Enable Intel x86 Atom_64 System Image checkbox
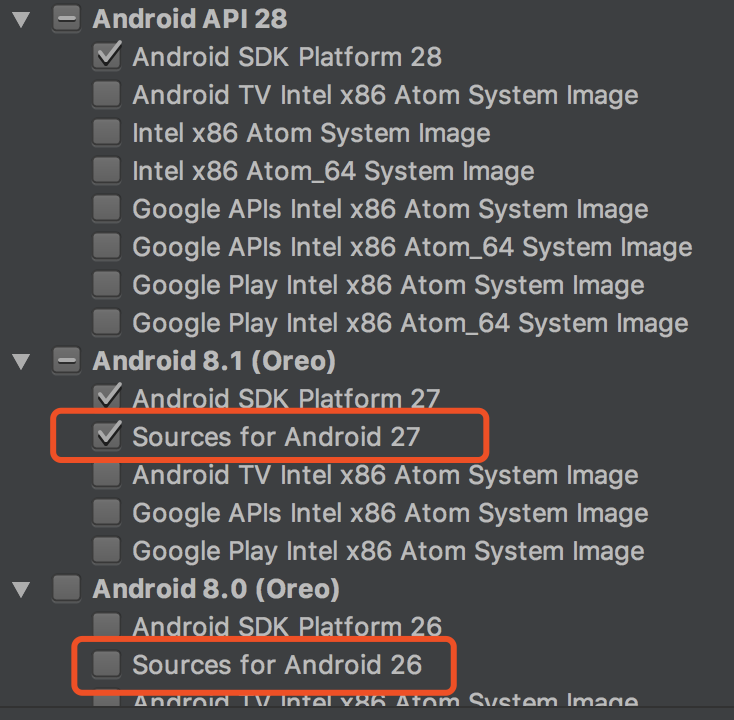 pyautogui.click(x=107, y=170)
